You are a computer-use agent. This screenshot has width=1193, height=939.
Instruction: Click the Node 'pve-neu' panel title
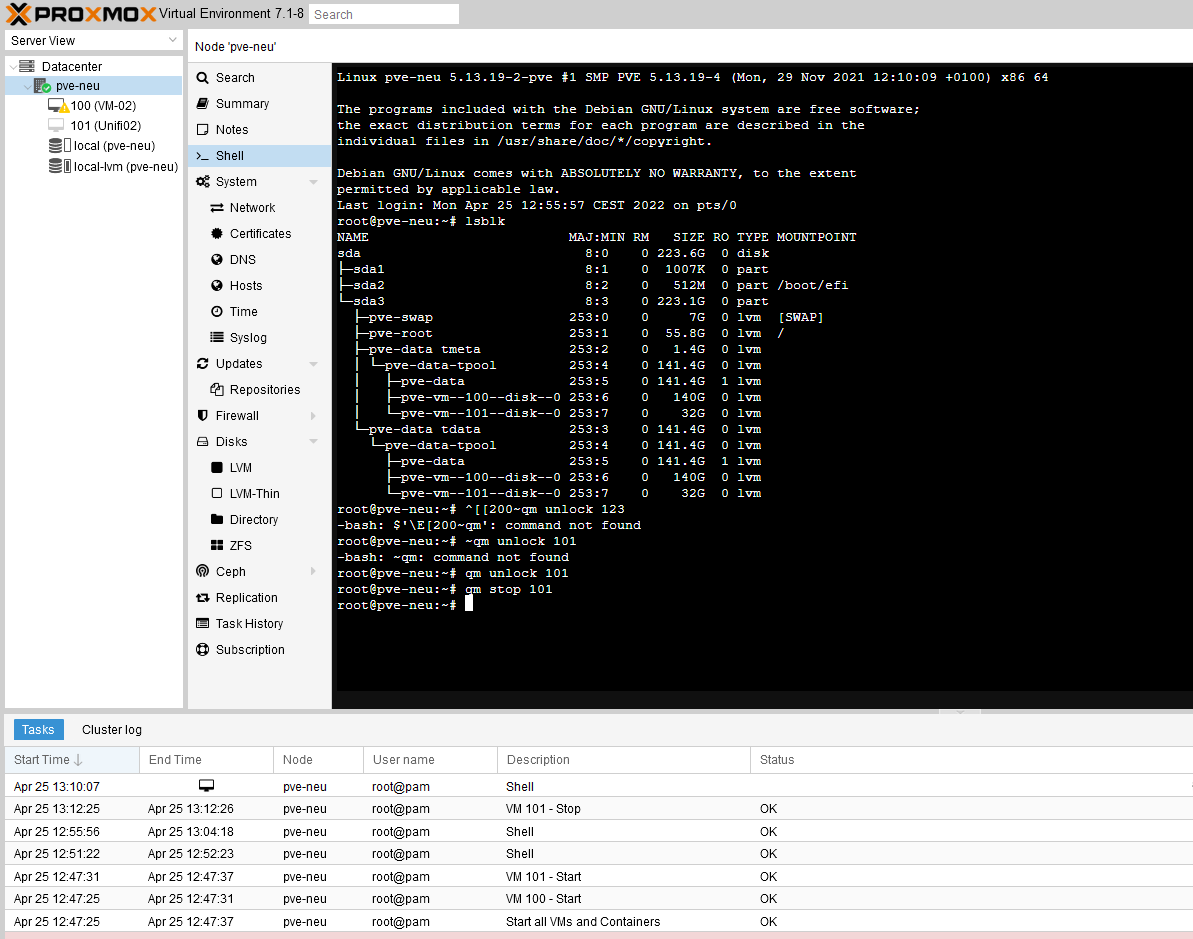[235, 47]
